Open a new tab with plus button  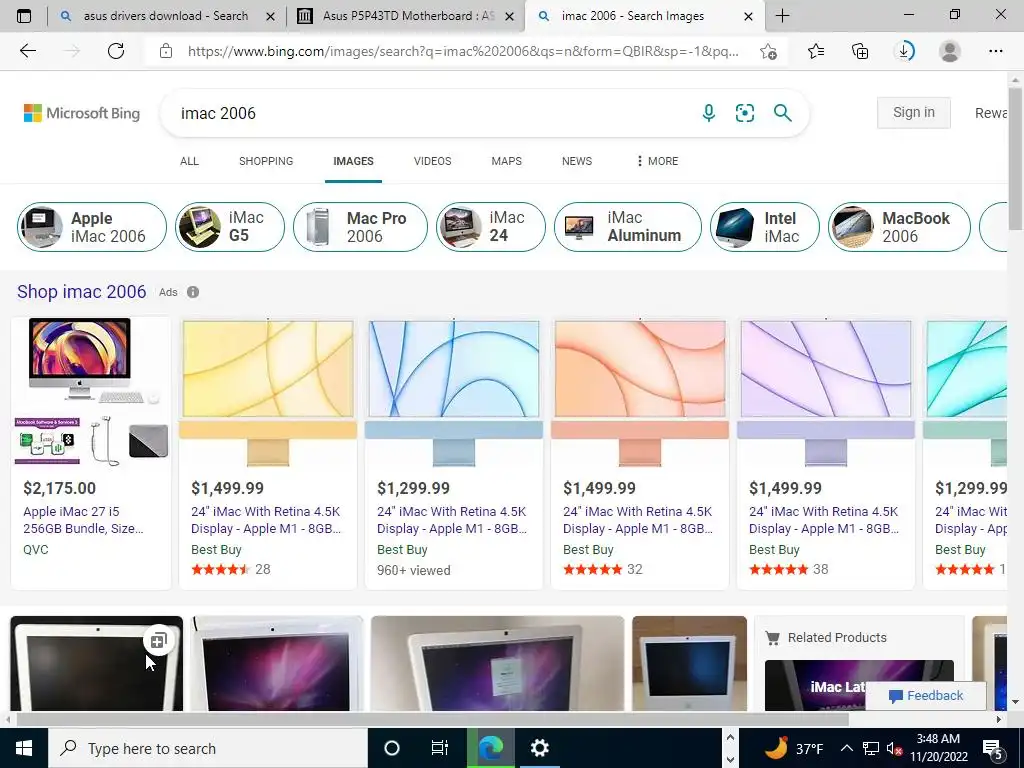(782, 16)
